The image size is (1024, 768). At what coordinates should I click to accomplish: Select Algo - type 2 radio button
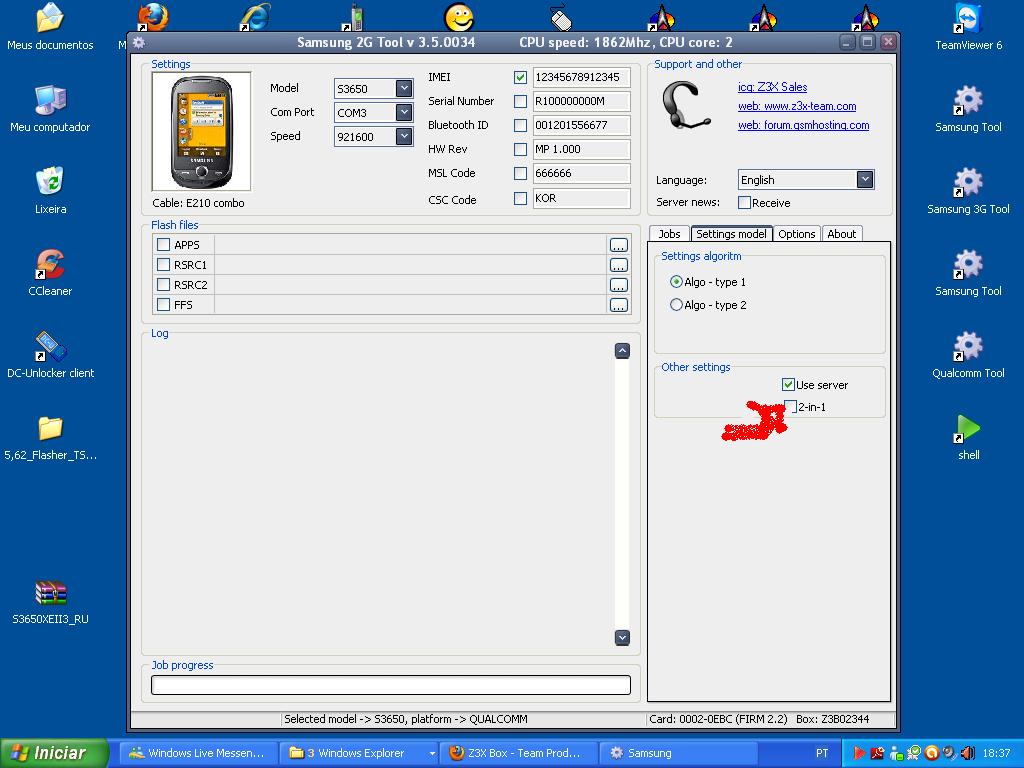[676, 304]
